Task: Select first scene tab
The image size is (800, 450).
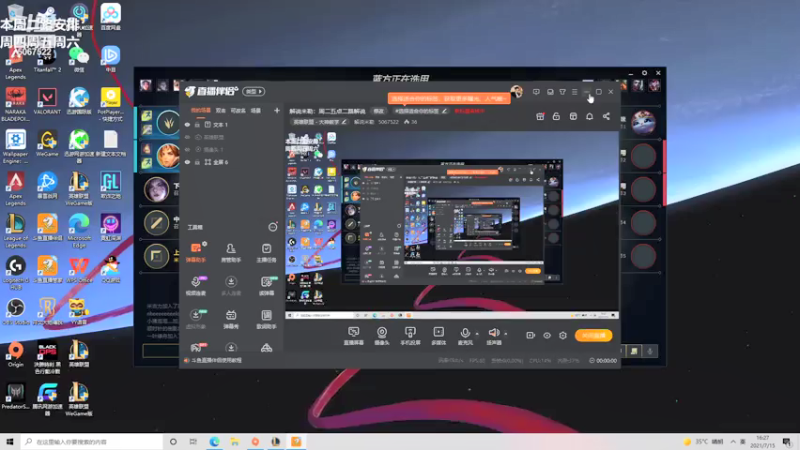Action: pyautogui.click(x=201, y=110)
